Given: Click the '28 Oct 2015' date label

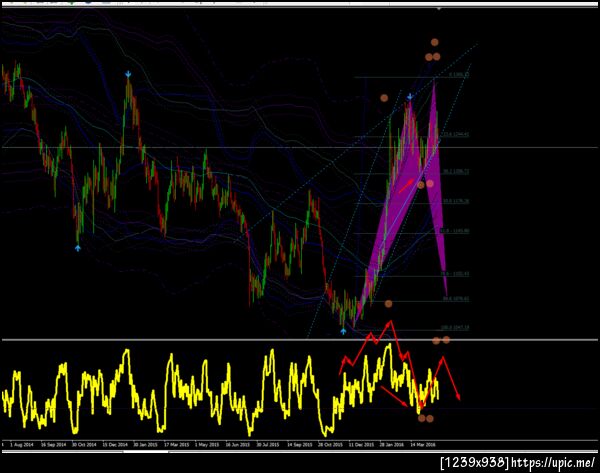Looking at the screenshot, I should 330,445.
